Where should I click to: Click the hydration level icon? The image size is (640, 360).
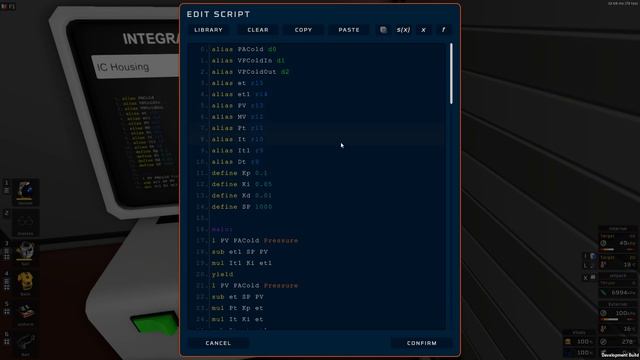(568, 352)
